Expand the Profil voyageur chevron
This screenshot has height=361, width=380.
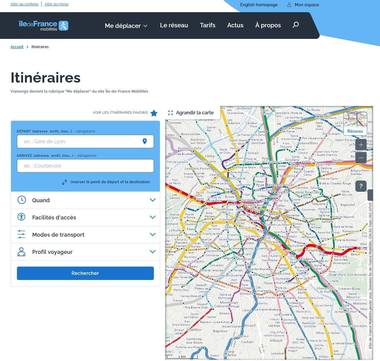tap(153, 252)
